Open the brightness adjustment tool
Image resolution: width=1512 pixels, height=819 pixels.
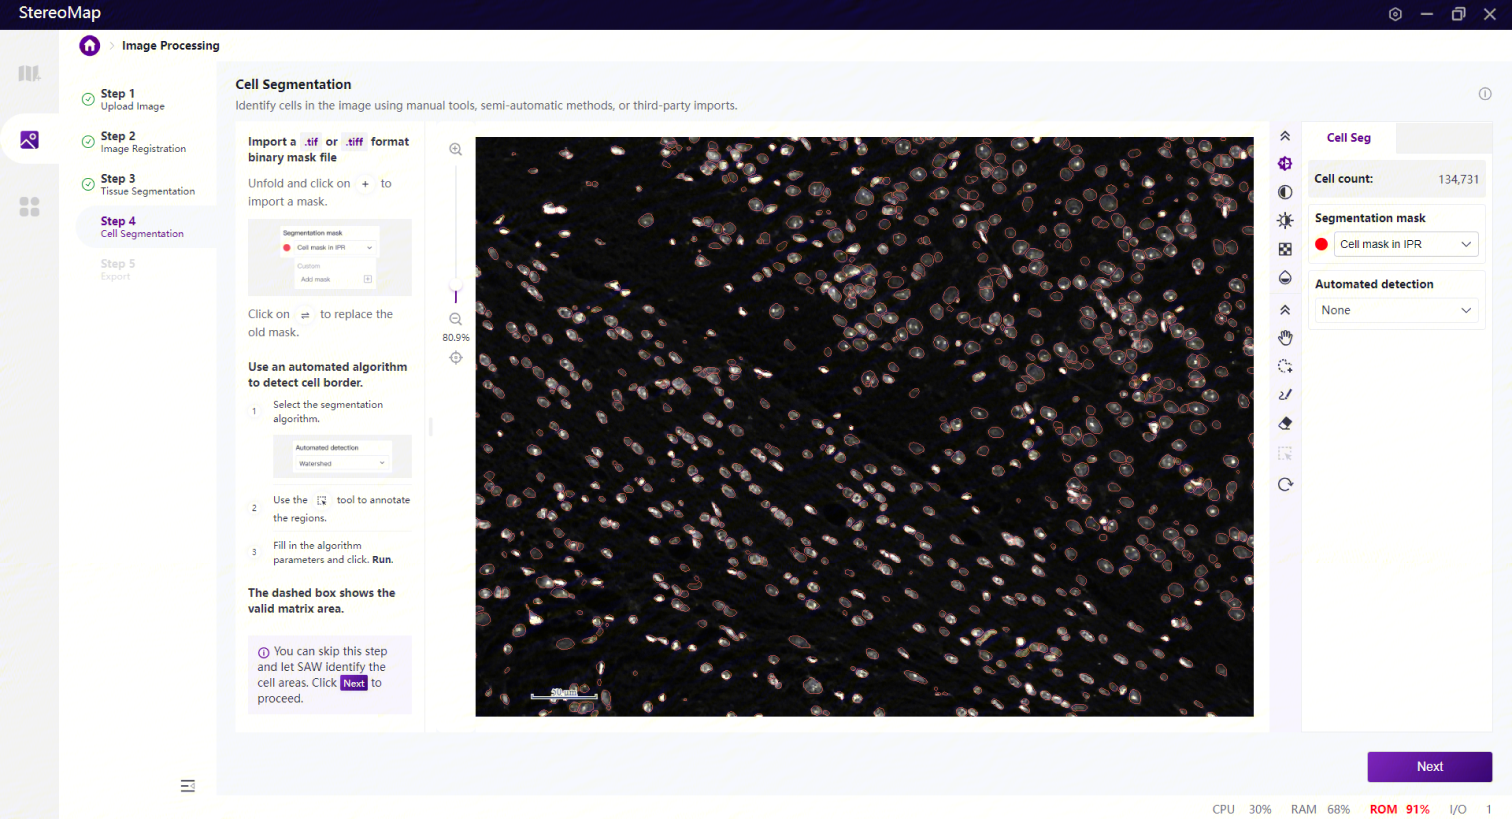pos(1285,220)
